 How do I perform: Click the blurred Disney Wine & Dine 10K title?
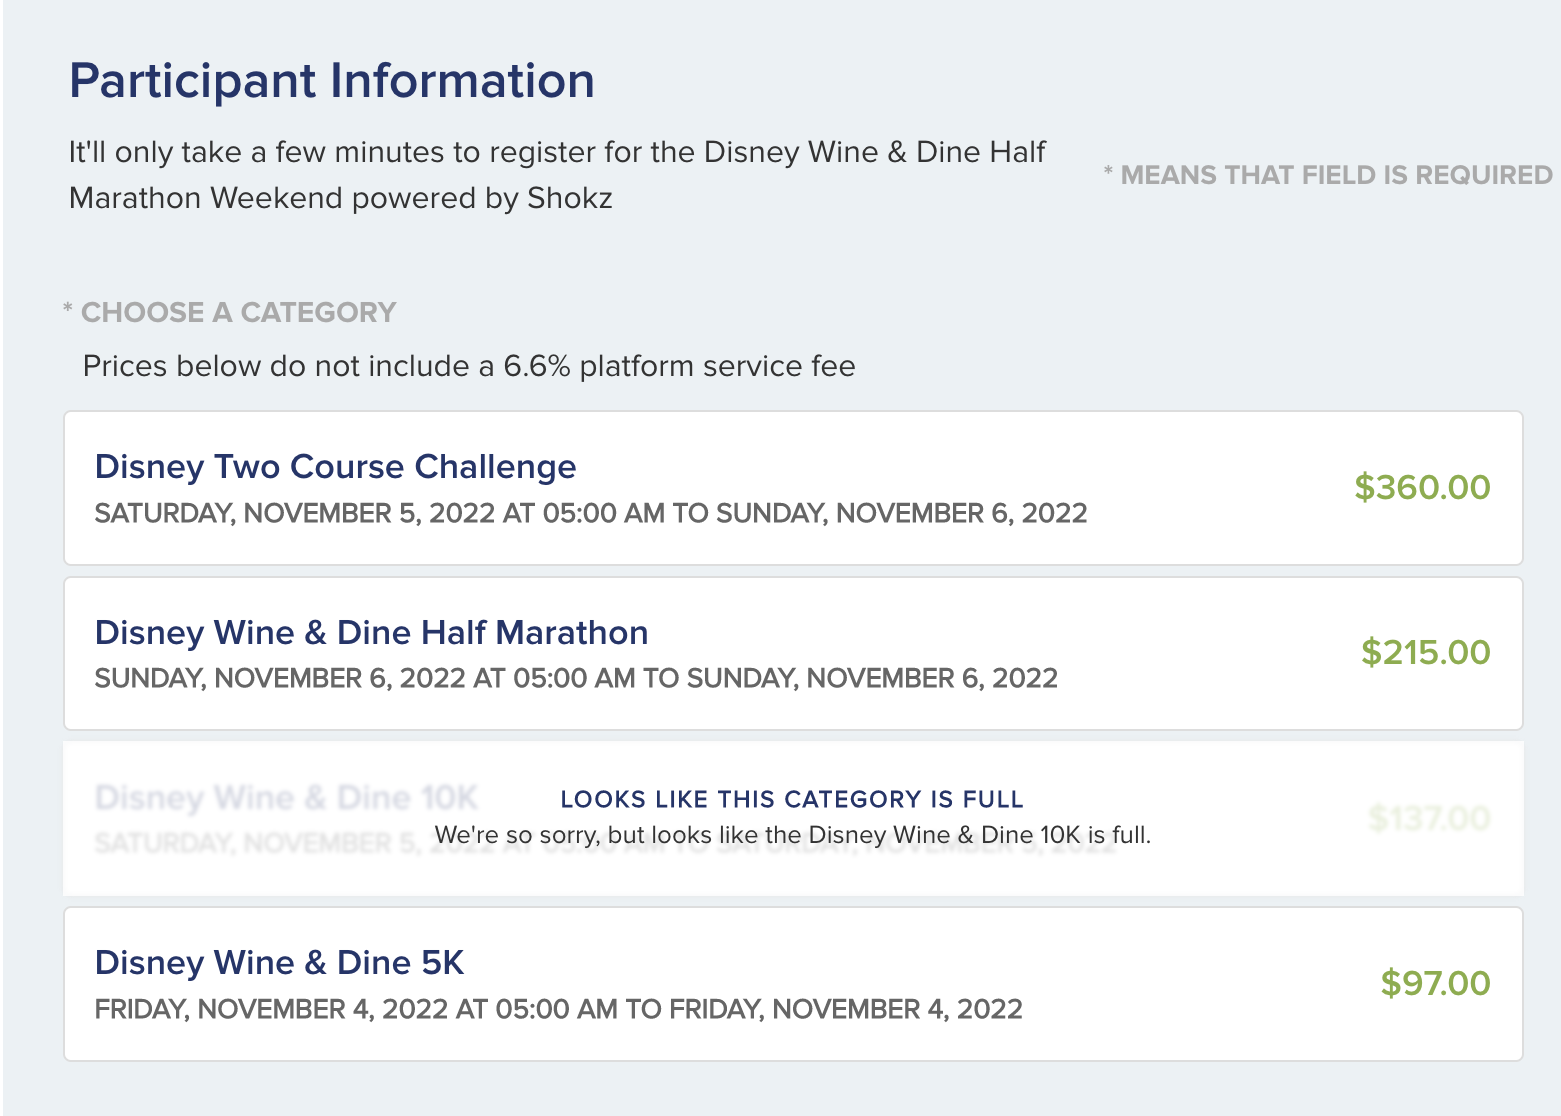click(286, 798)
